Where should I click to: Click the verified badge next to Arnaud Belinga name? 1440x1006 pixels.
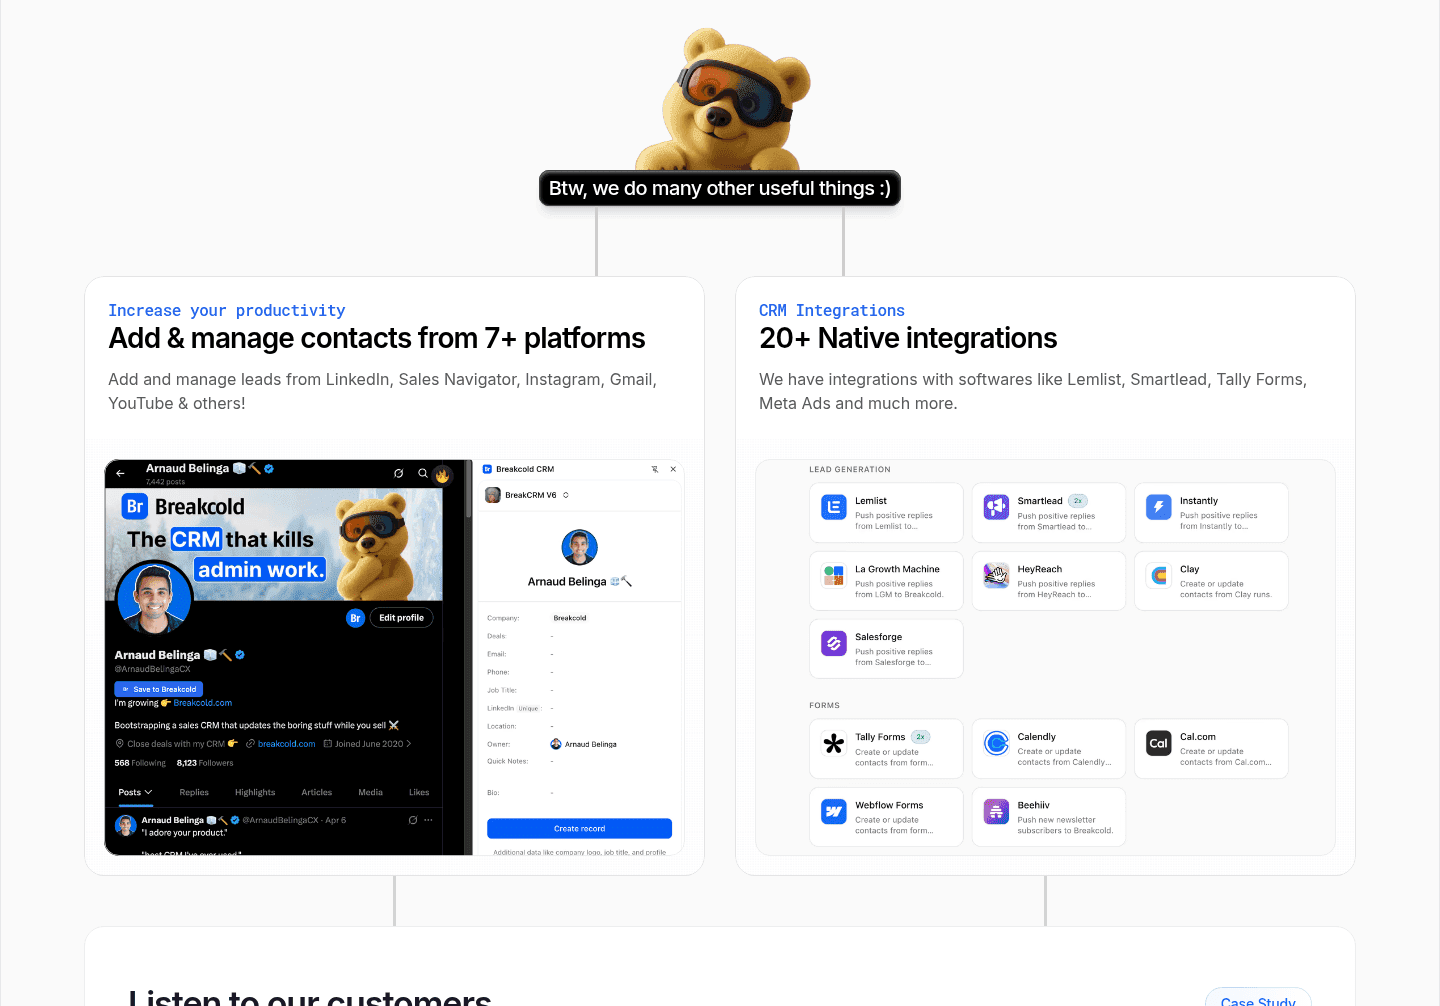[x=240, y=655]
